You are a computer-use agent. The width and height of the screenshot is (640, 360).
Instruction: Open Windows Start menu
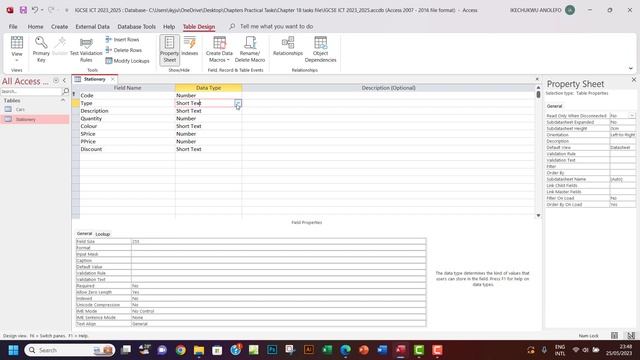(13, 350)
